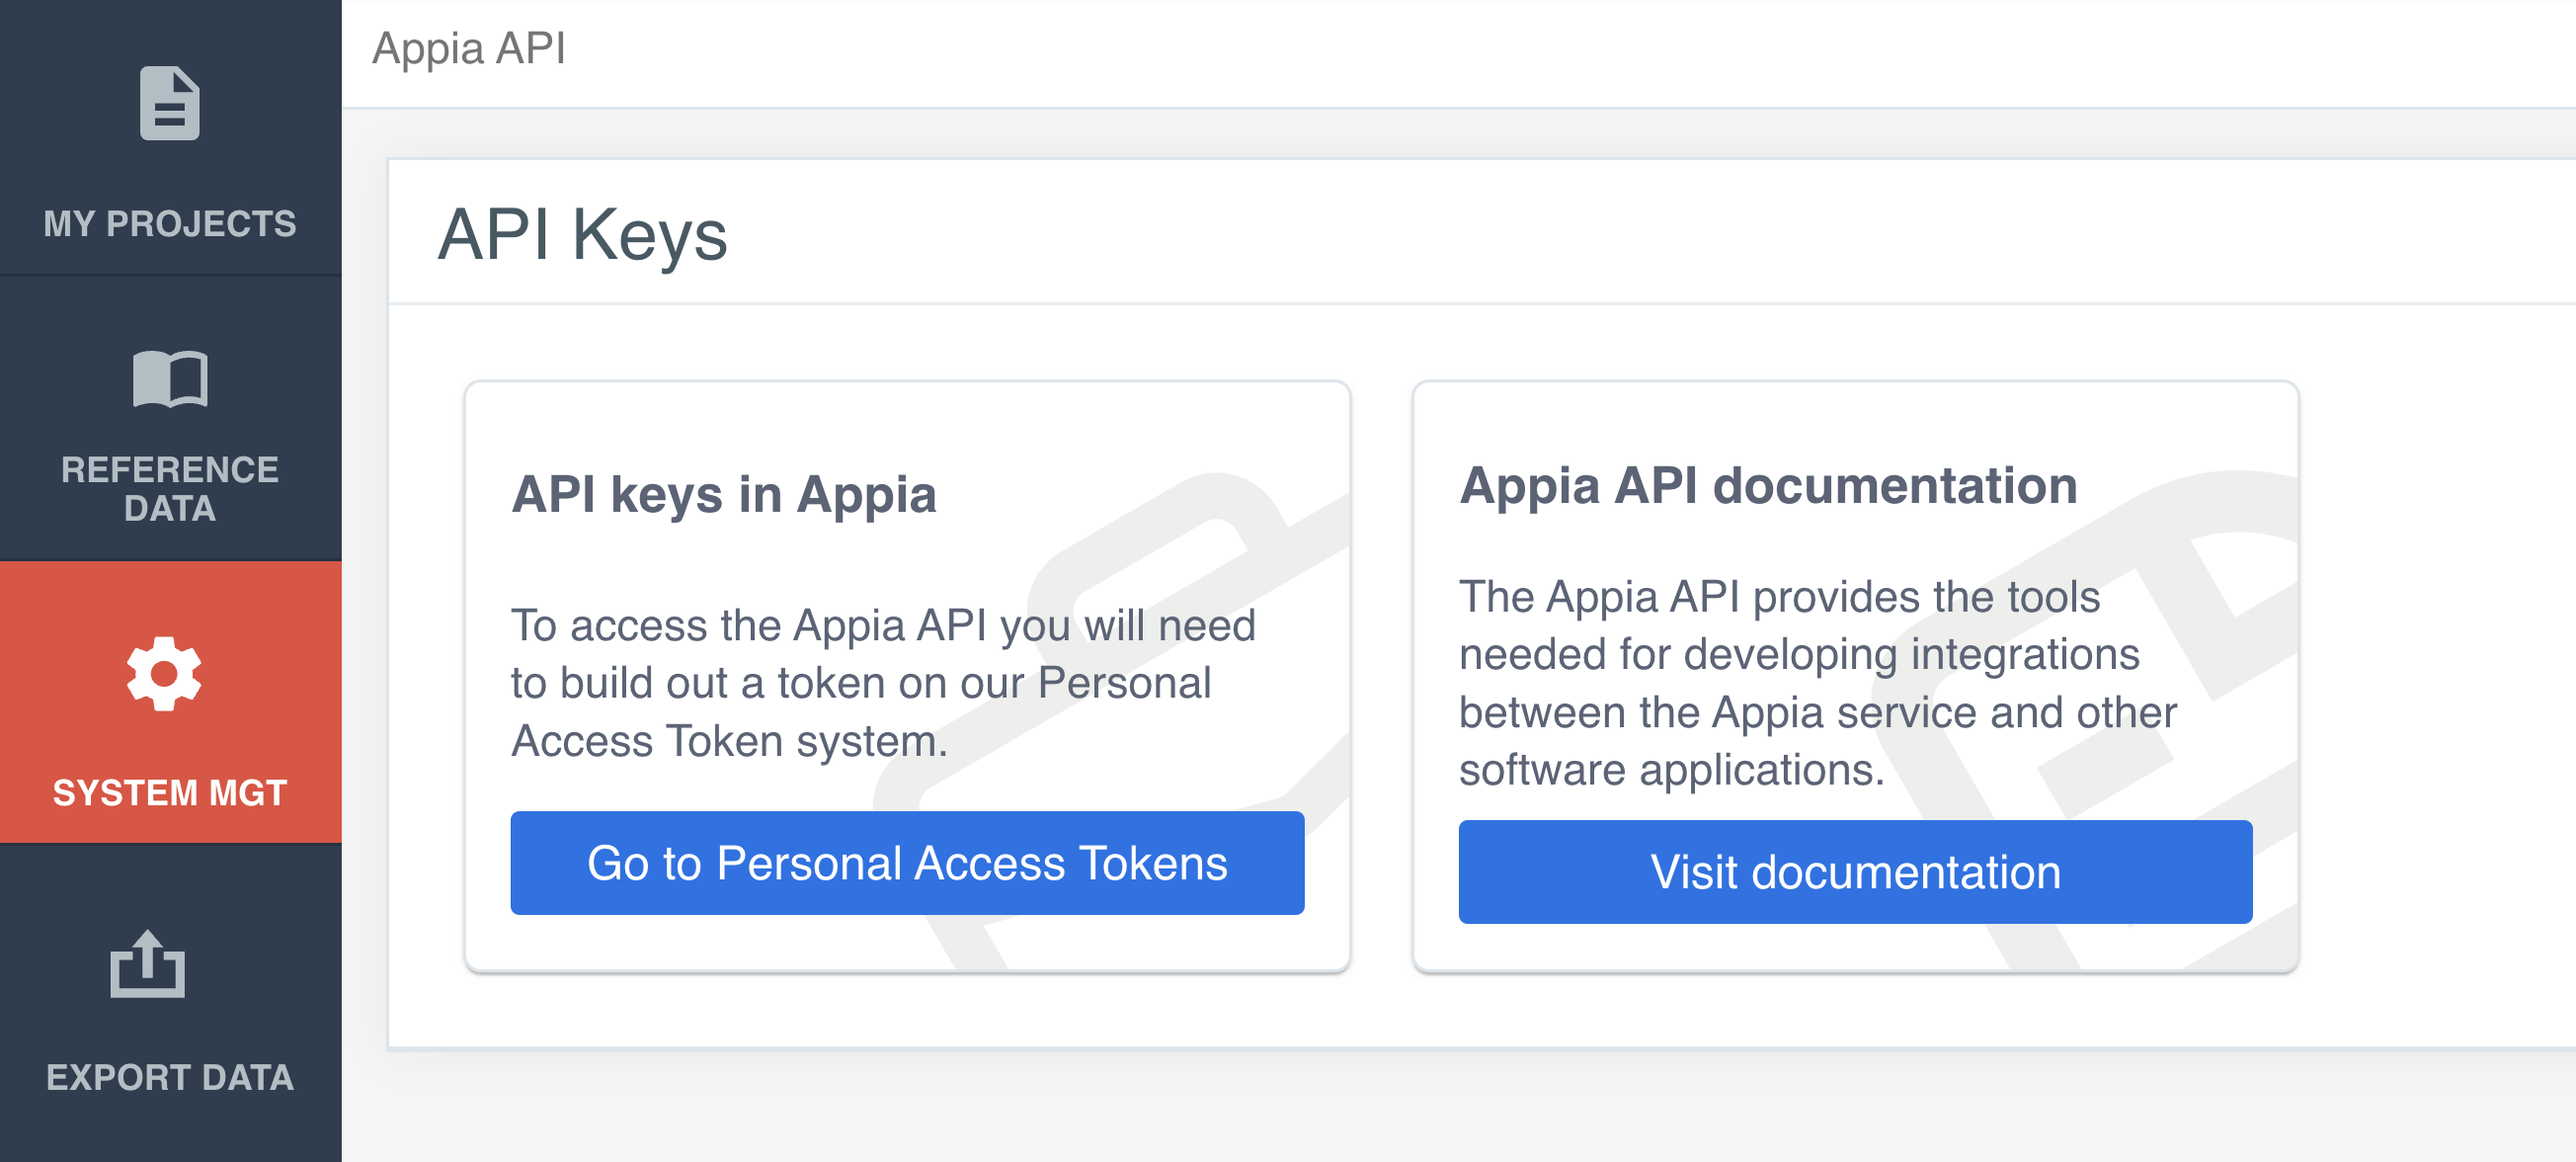Open the EXPORT DATA sidebar label

point(170,1077)
